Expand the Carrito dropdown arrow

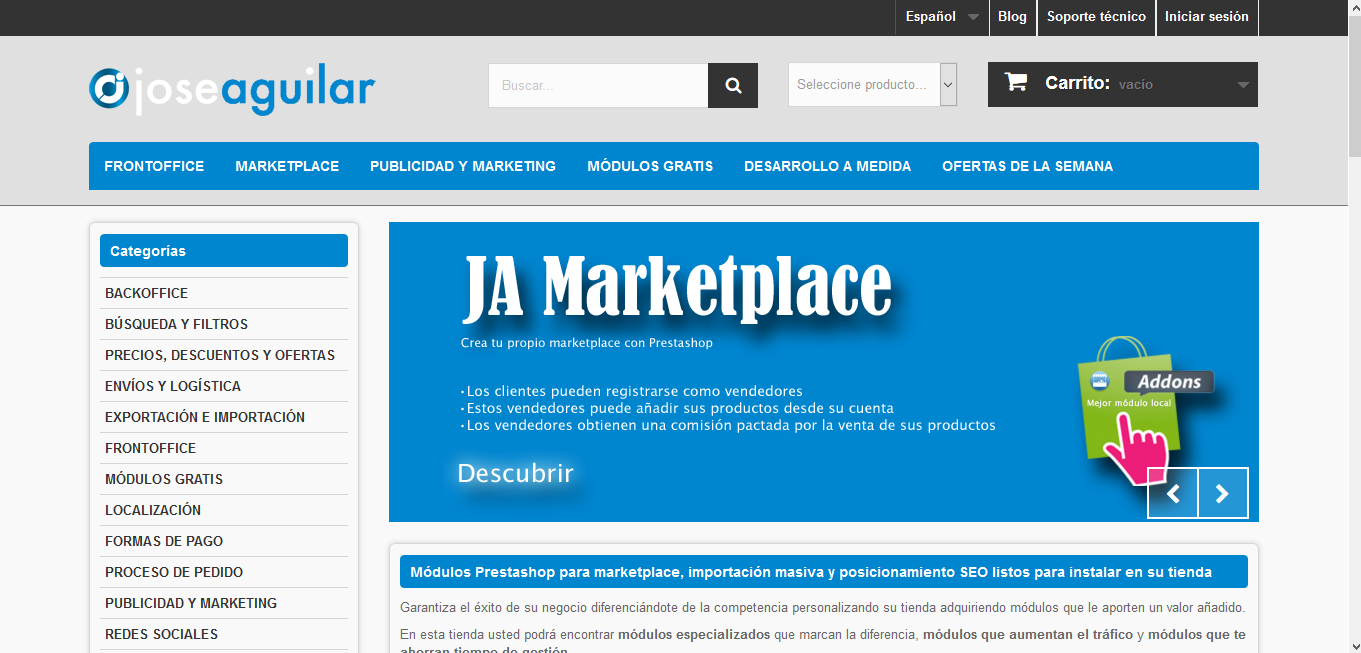click(1243, 85)
